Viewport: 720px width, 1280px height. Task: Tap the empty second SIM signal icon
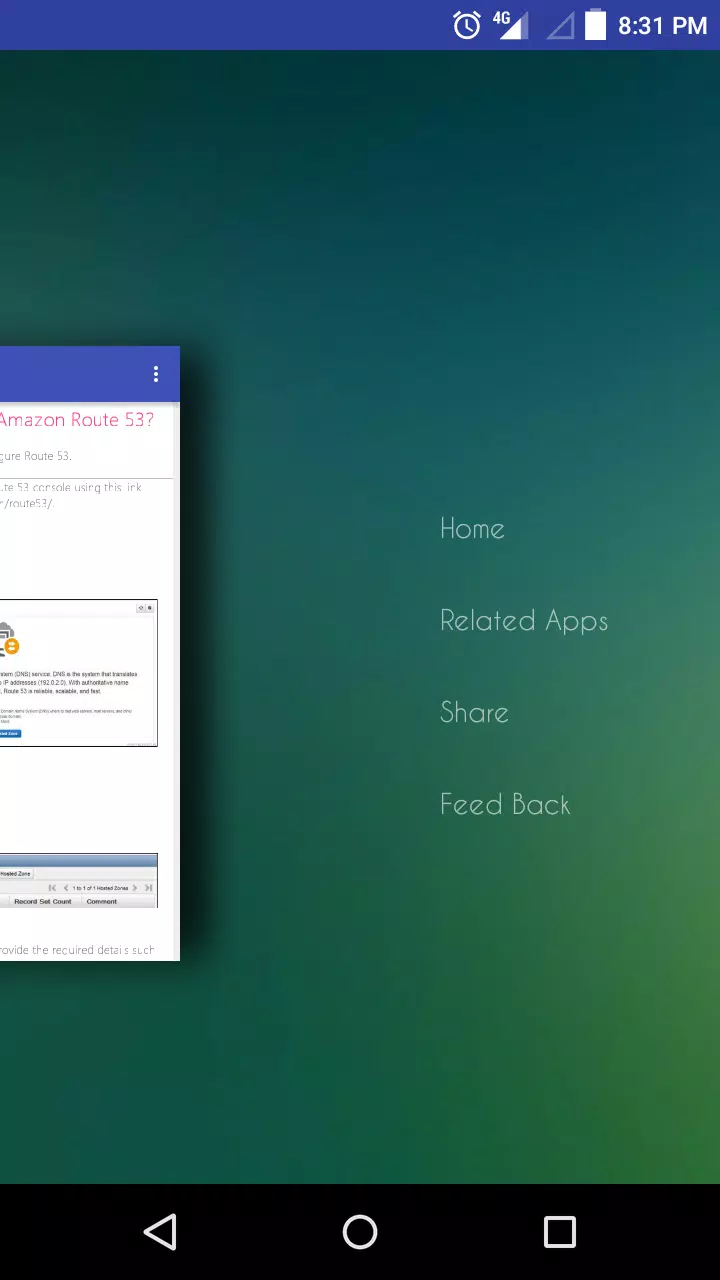coord(560,26)
